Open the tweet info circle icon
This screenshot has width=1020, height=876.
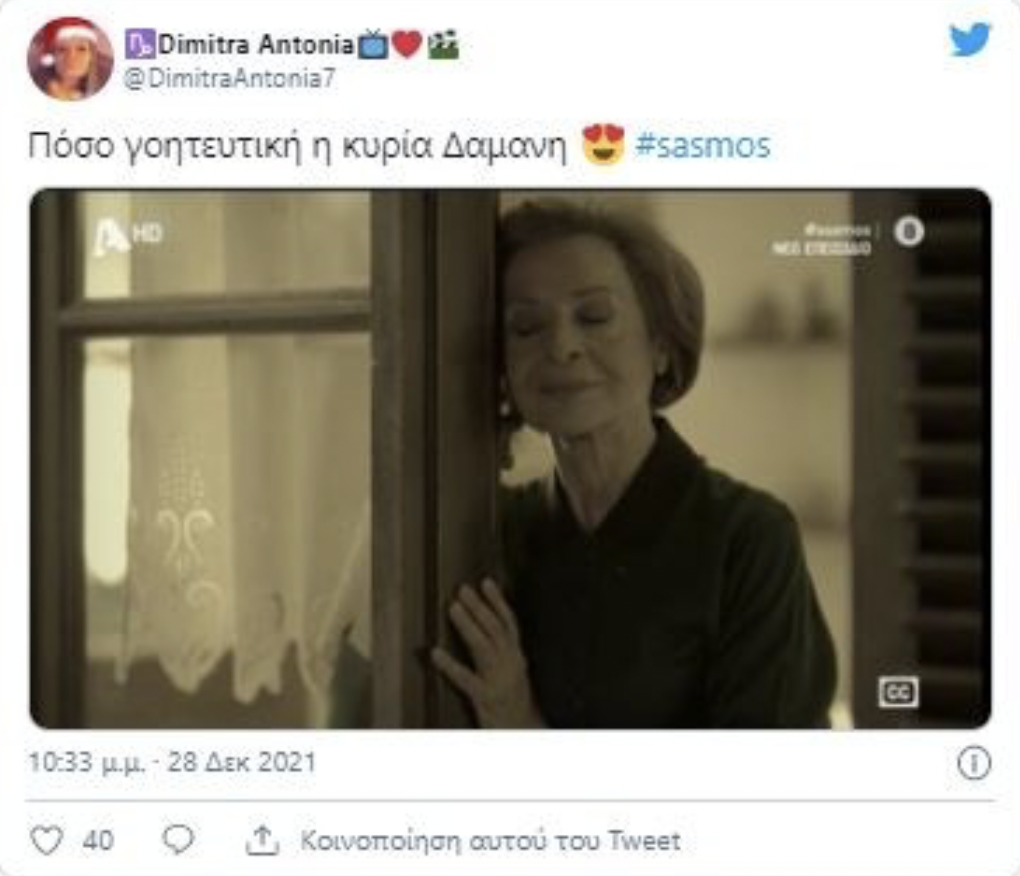pos(974,763)
